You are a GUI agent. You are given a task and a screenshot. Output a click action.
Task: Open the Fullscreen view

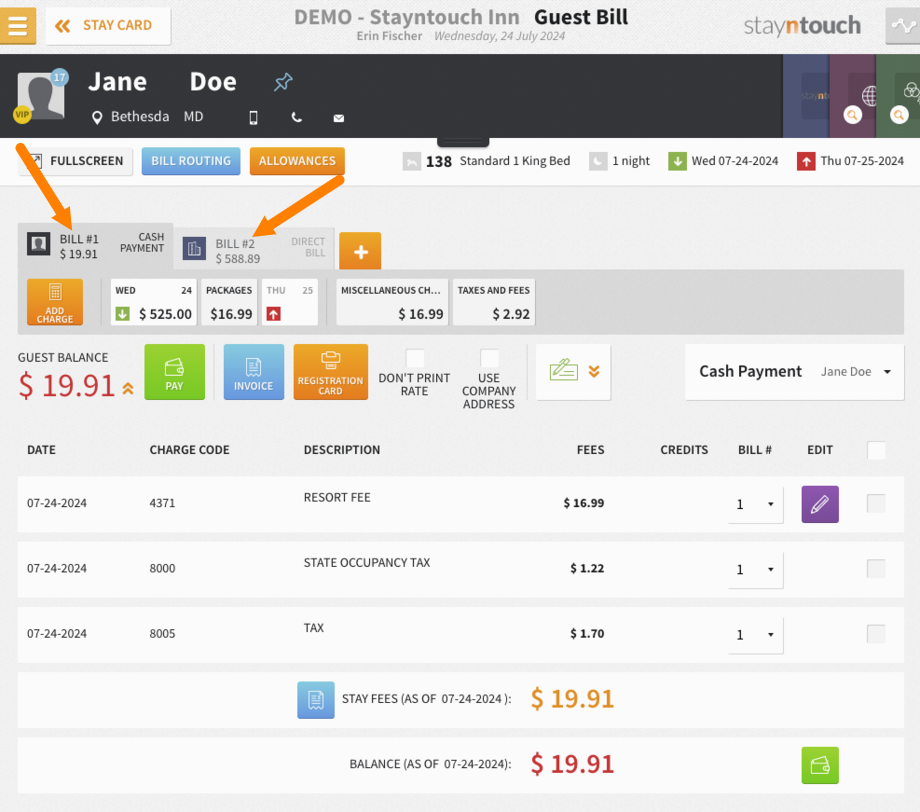click(76, 161)
